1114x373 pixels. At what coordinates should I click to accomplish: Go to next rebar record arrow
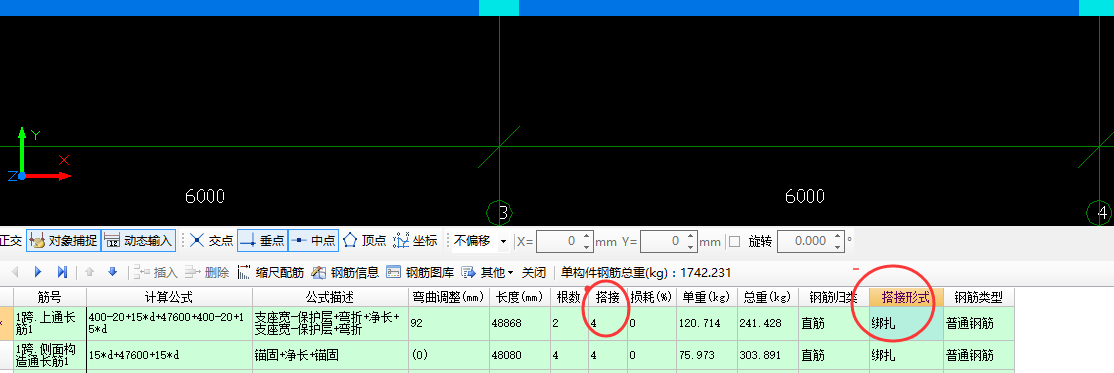click(x=38, y=272)
